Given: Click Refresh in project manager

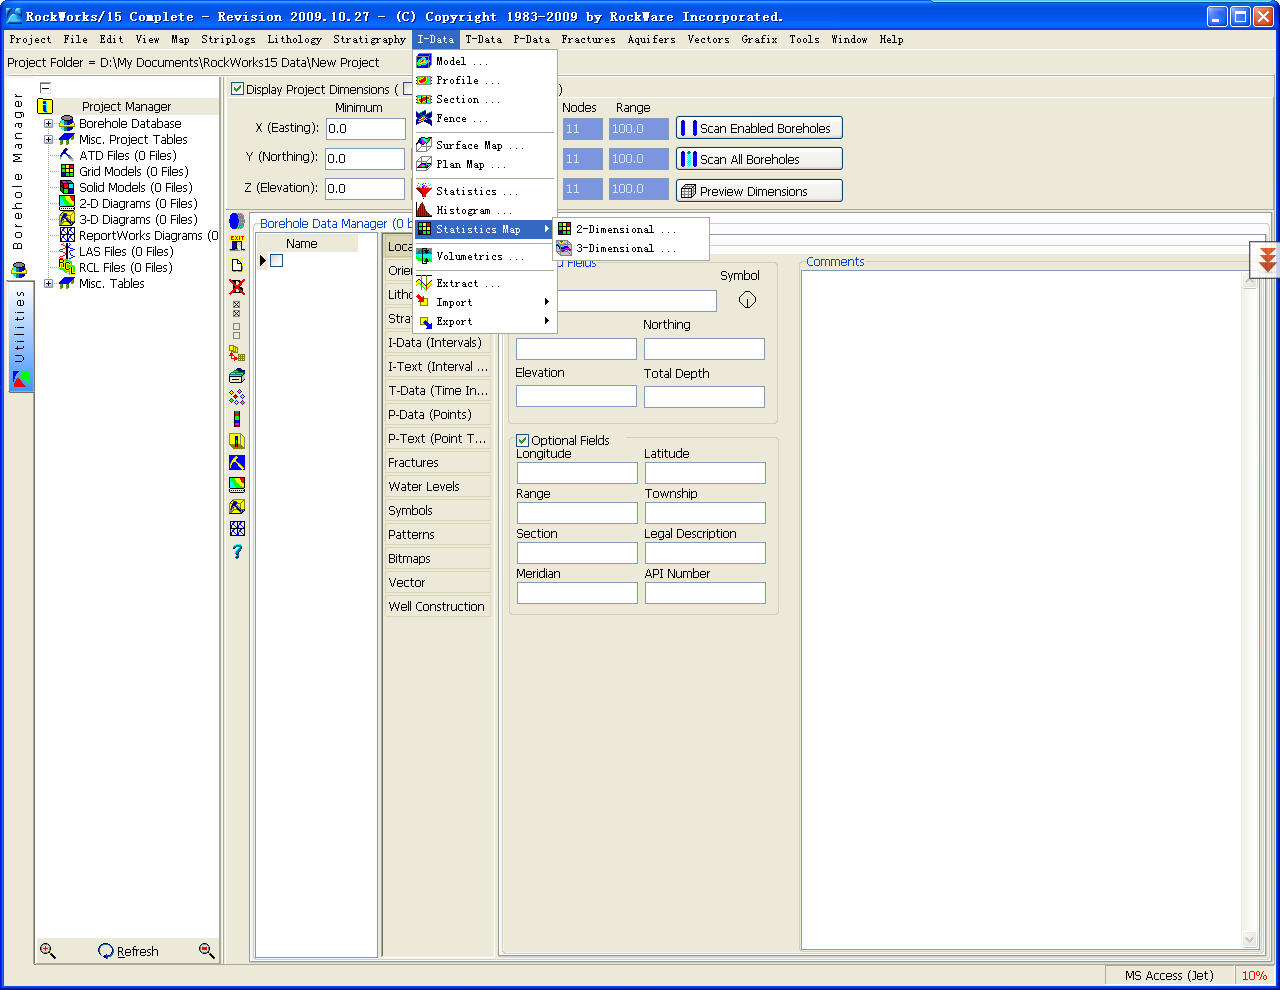Looking at the screenshot, I should 128,951.
